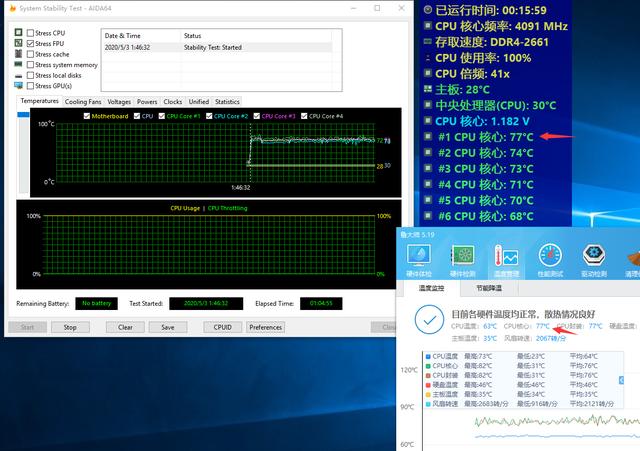Click the Test Started time field
640x451 pixels.
[x=206, y=303]
